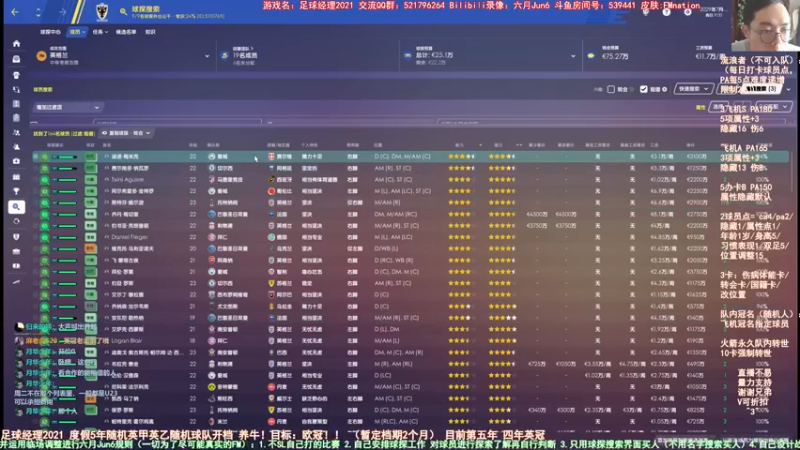Open the view selector dropdown above player list

(127, 133)
